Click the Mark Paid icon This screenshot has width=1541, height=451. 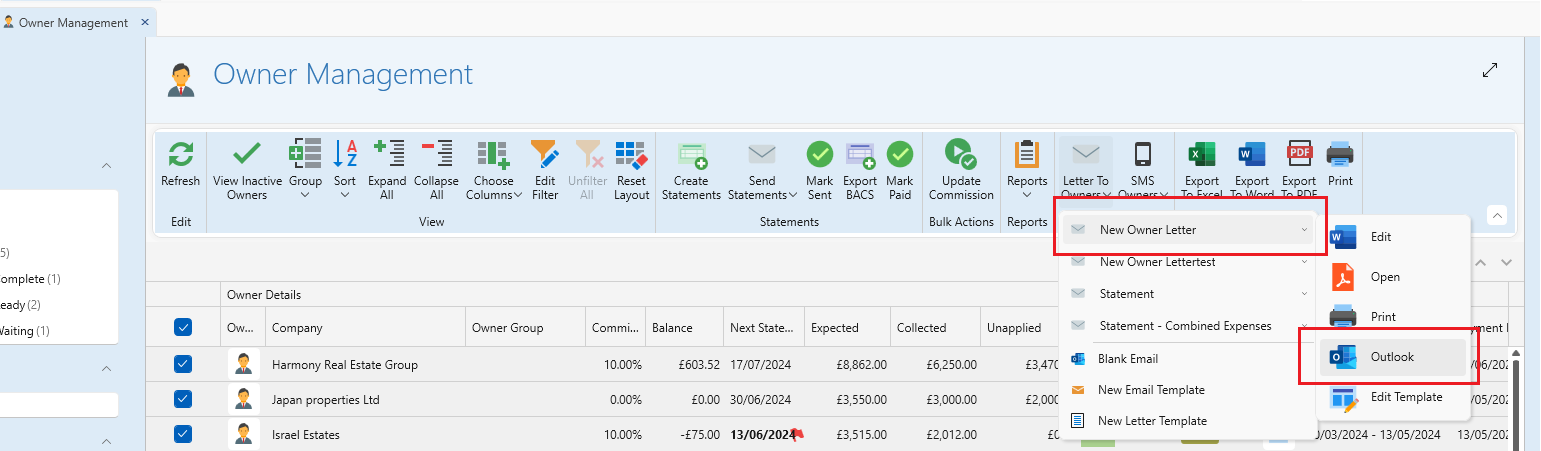[x=900, y=154]
